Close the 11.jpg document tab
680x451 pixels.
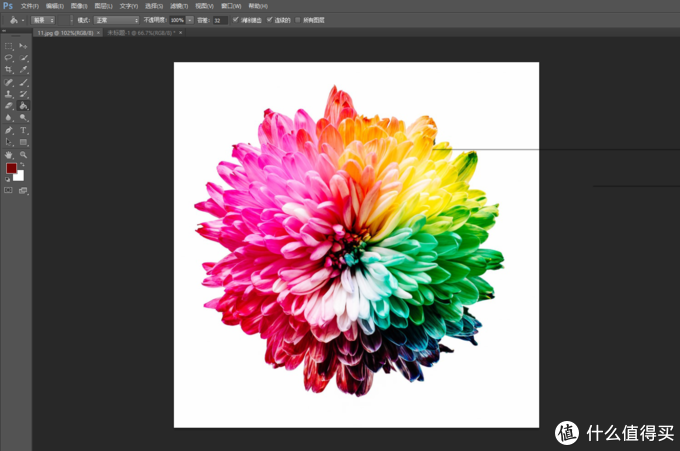[x=98, y=33]
